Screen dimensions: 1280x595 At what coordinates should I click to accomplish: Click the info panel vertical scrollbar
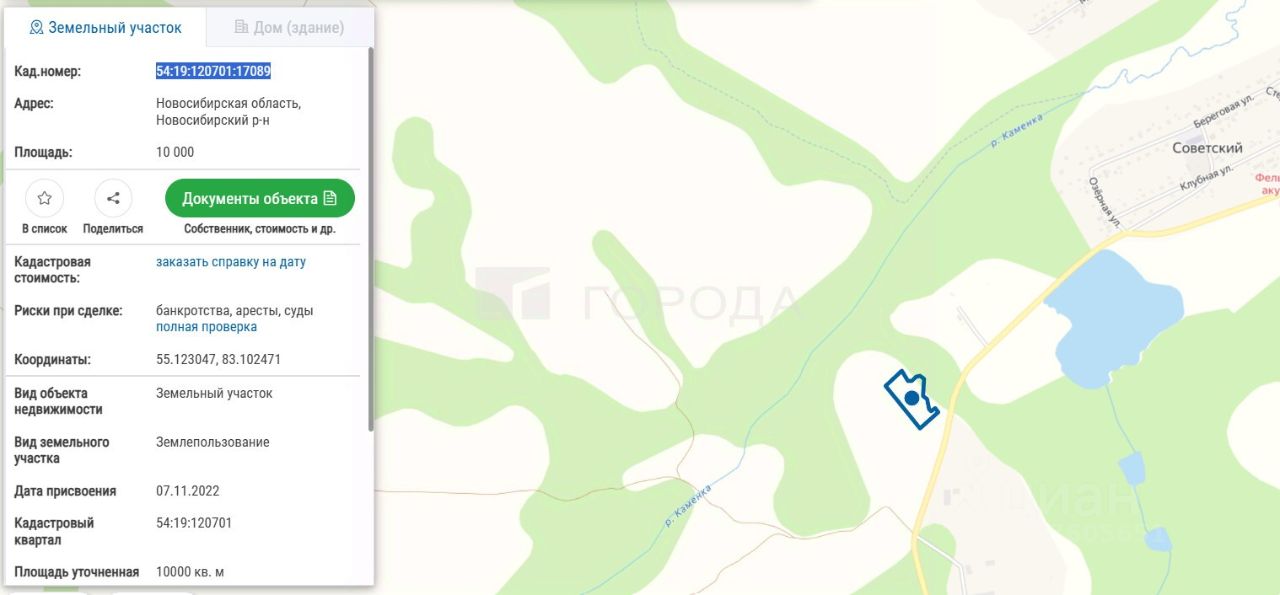tap(372, 240)
